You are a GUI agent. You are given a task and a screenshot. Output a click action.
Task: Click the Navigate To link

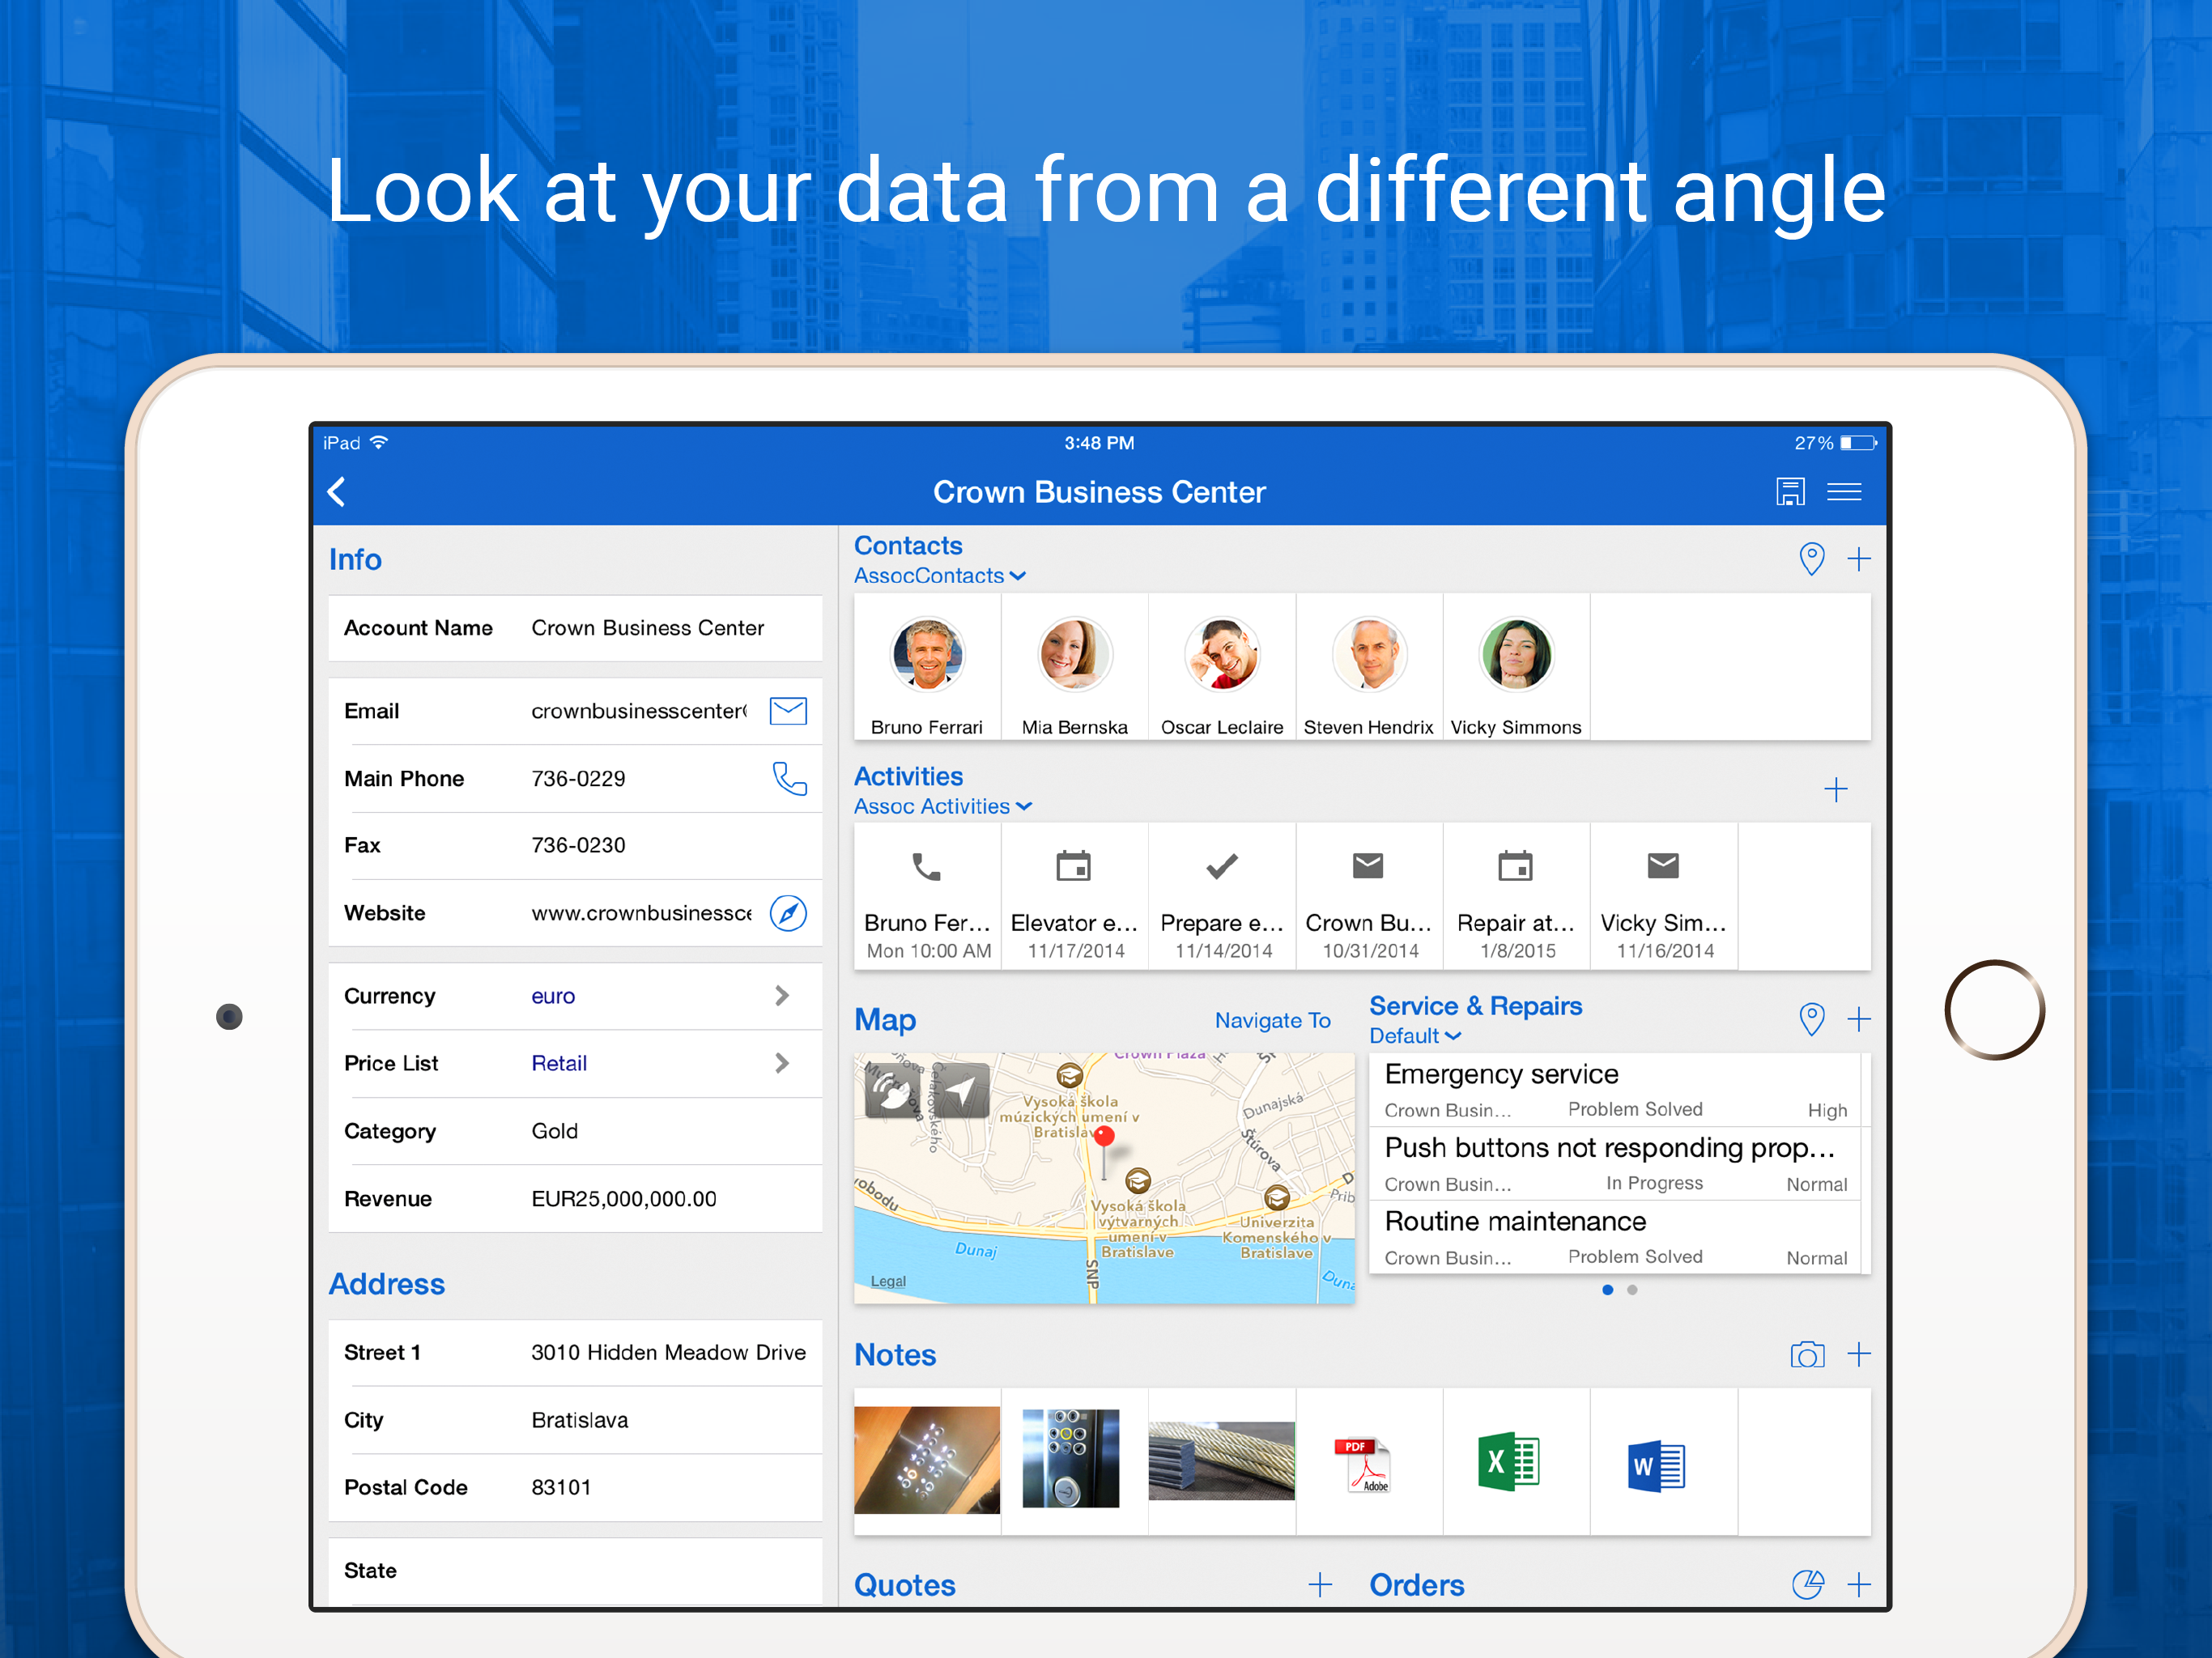pos(1272,1021)
